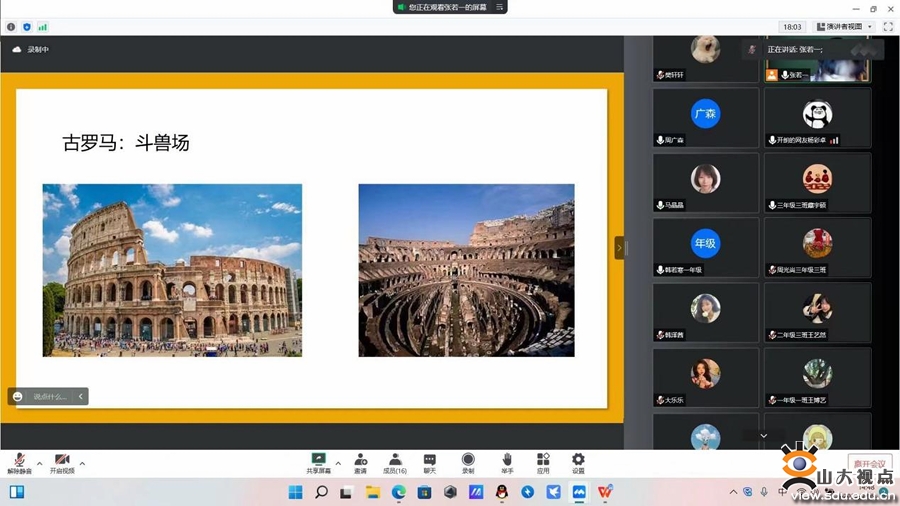900x506 pixels.
Task: Raise hand with the 举手 icon
Action: pos(507,462)
